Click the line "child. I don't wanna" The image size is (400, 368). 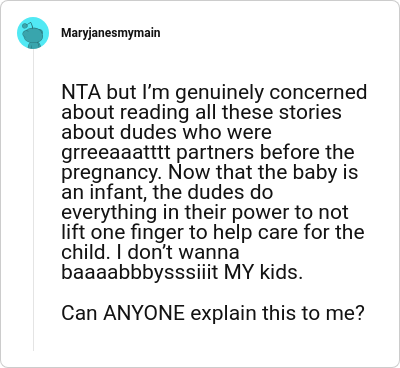pos(150,252)
